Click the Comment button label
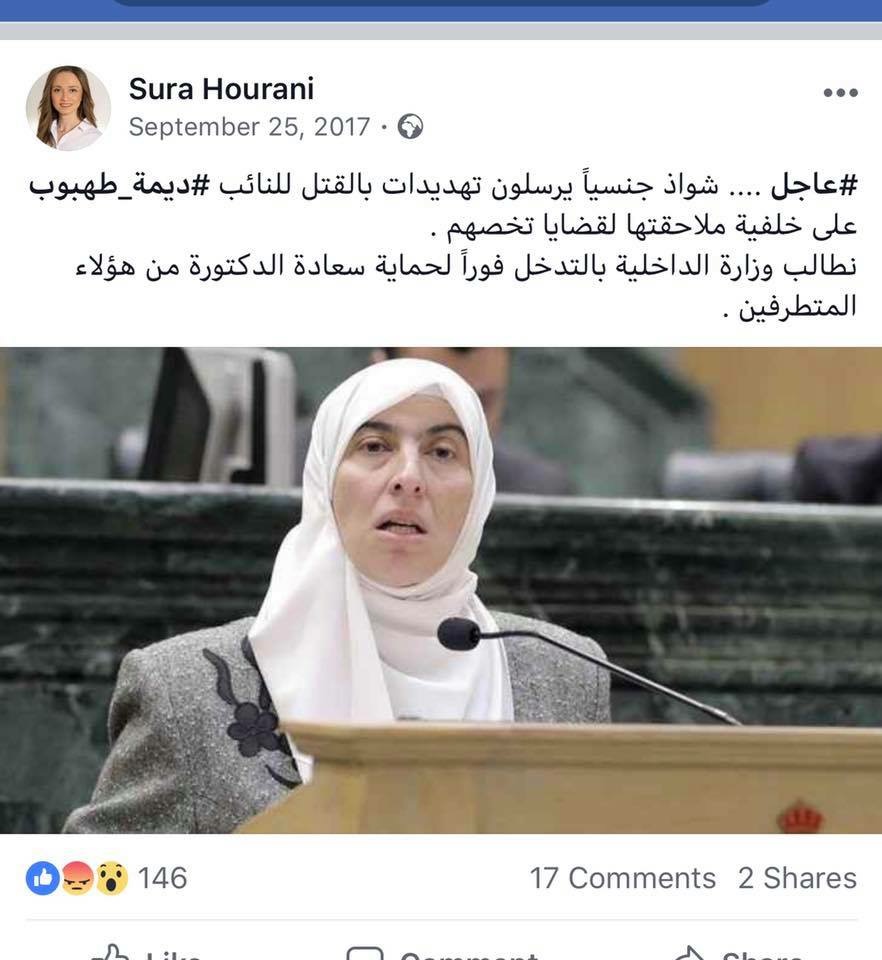This screenshot has height=960, width=882. tap(469, 954)
